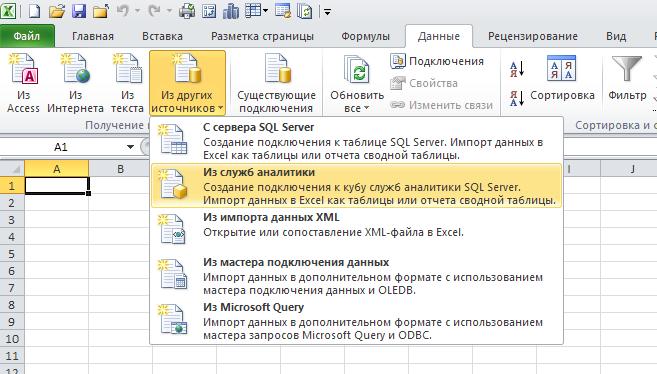Import data Из текста
The width and height of the screenshot is (657, 374).
click(127, 83)
